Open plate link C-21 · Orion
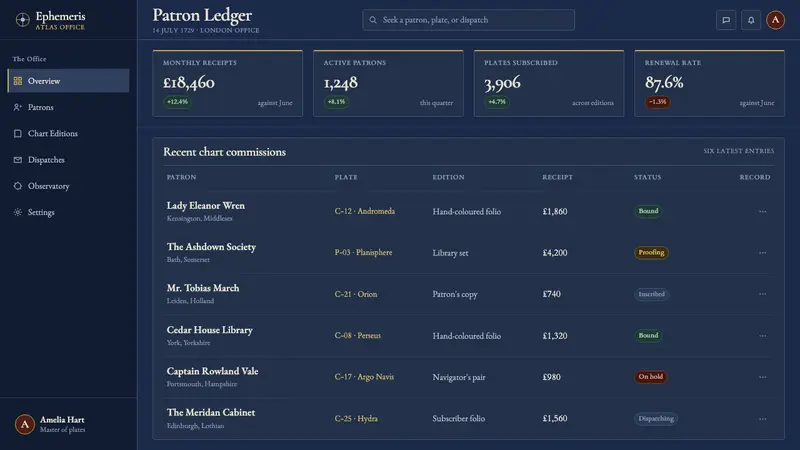The height and width of the screenshot is (450, 800). click(356, 294)
